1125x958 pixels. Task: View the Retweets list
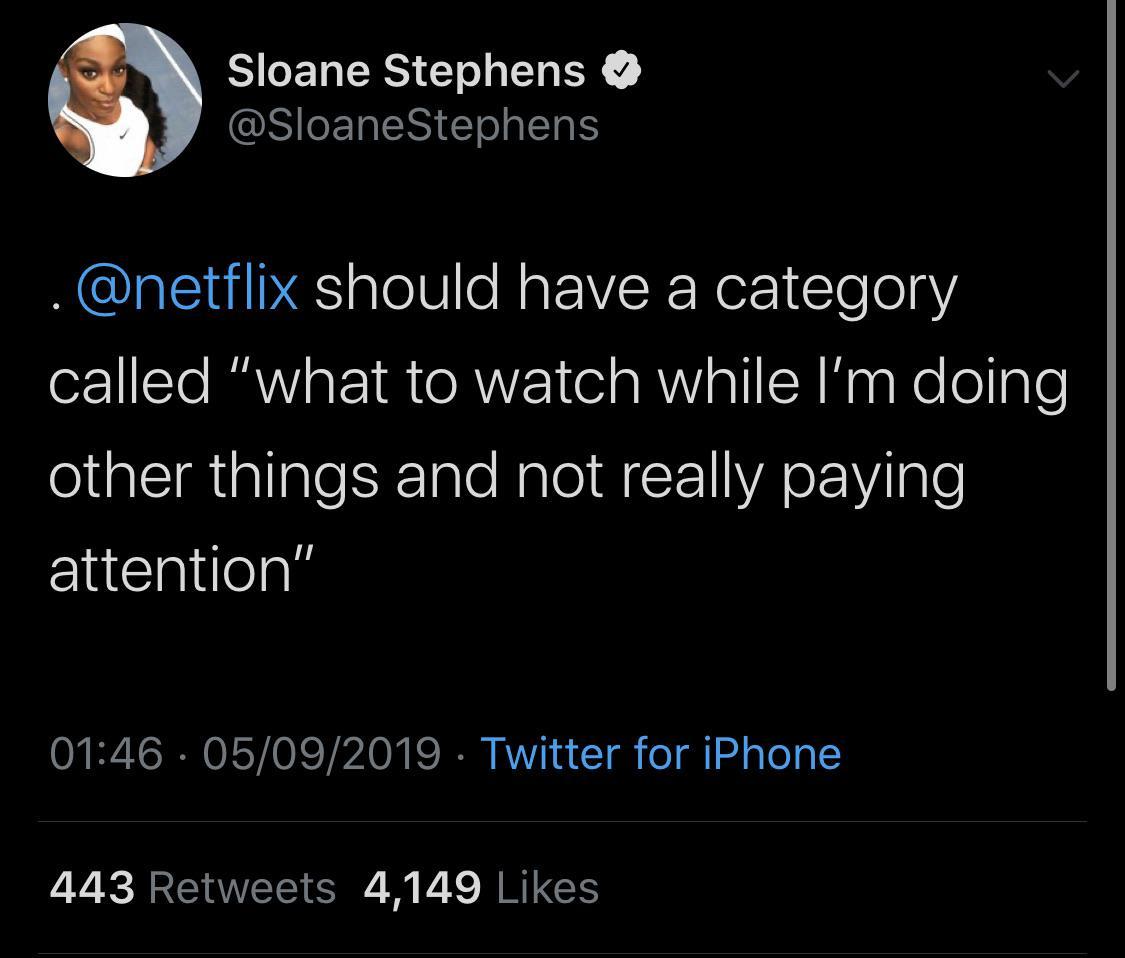242,887
